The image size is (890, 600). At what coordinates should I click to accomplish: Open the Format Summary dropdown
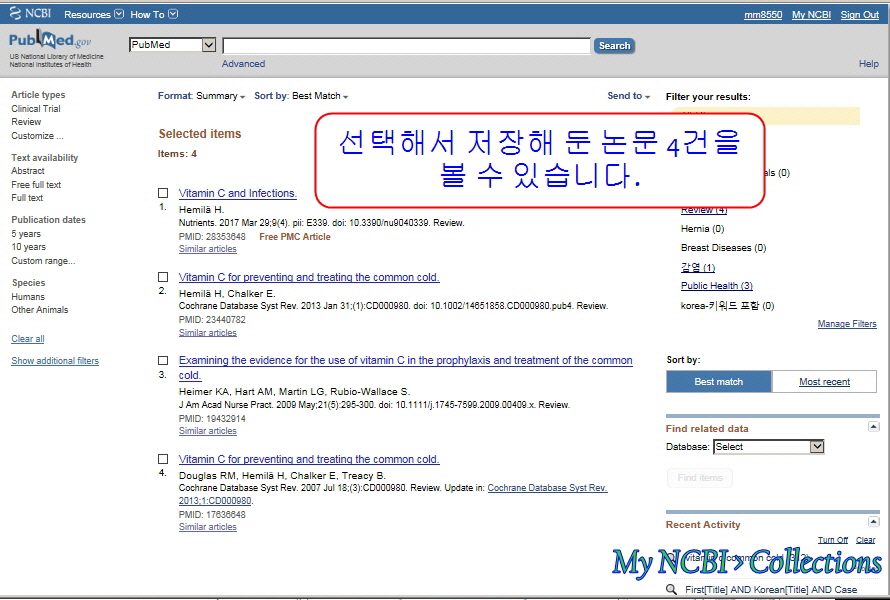click(x=201, y=96)
